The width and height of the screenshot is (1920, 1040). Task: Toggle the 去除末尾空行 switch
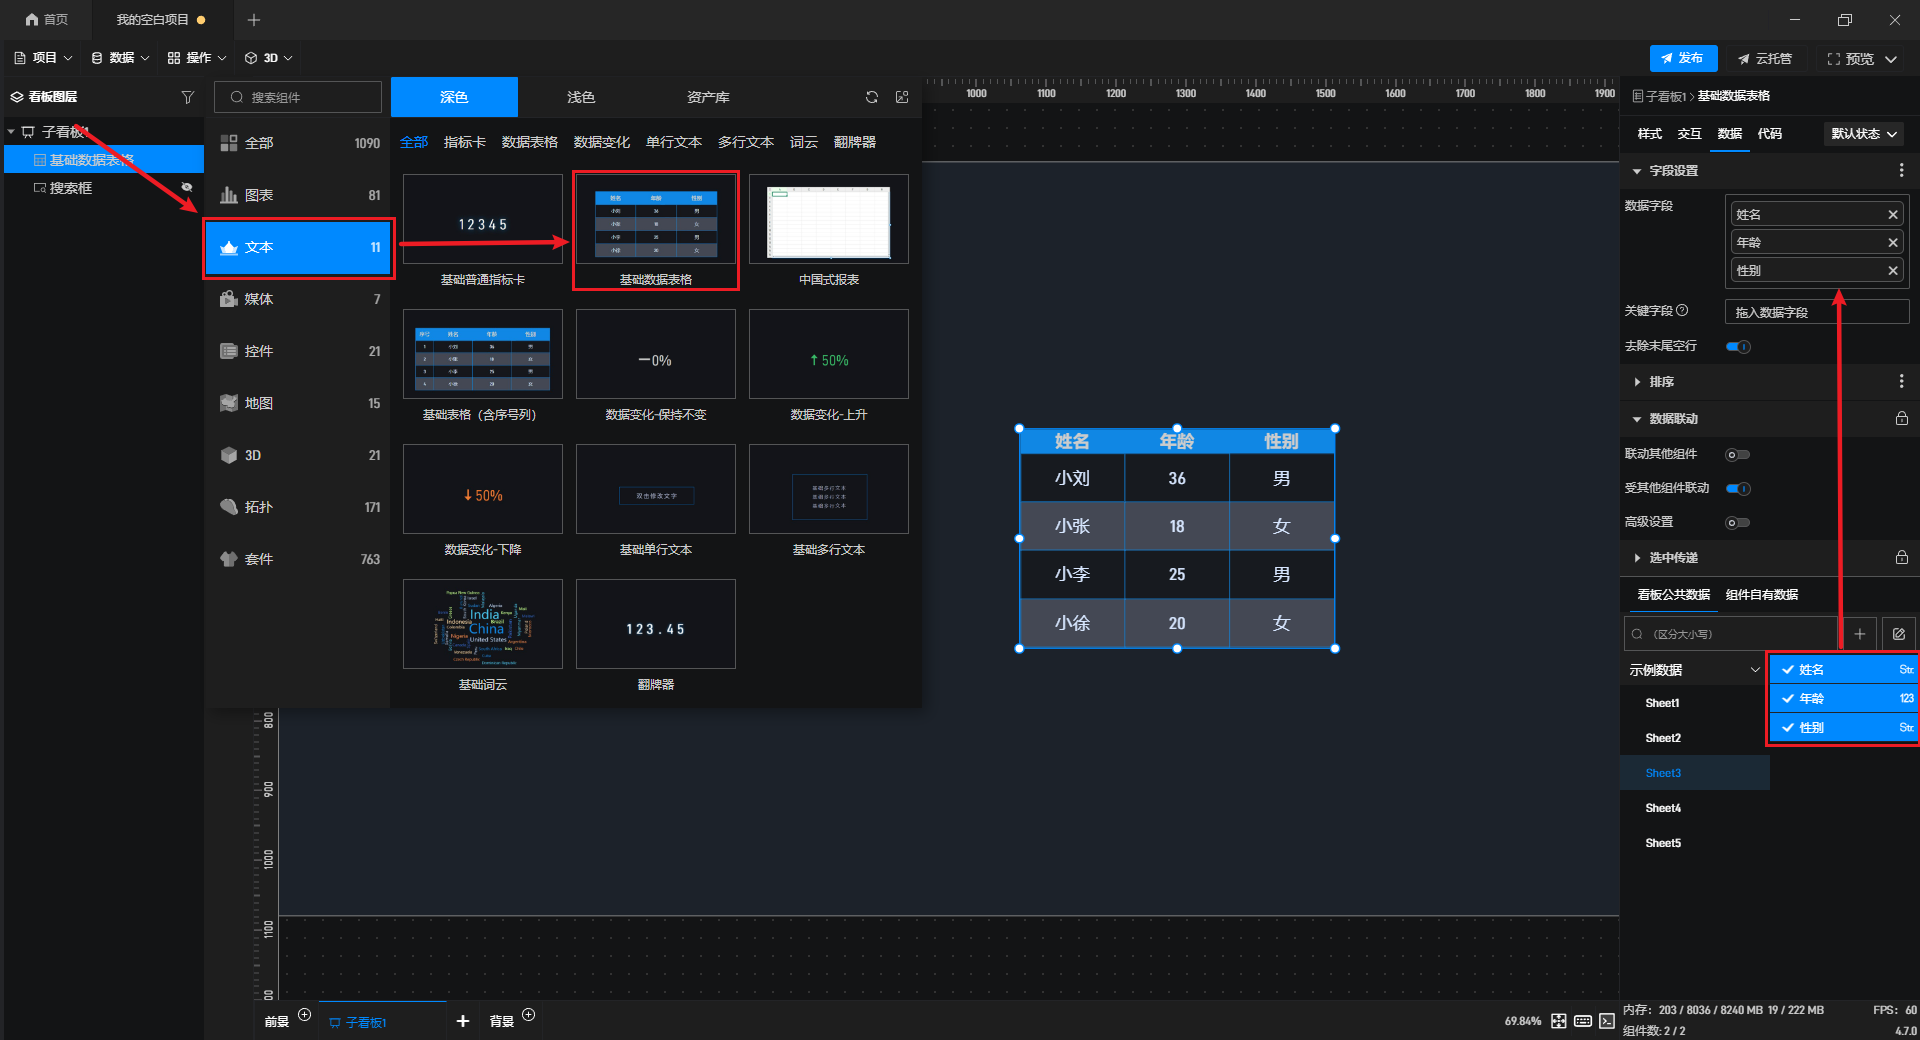click(x=1738, y=347)
